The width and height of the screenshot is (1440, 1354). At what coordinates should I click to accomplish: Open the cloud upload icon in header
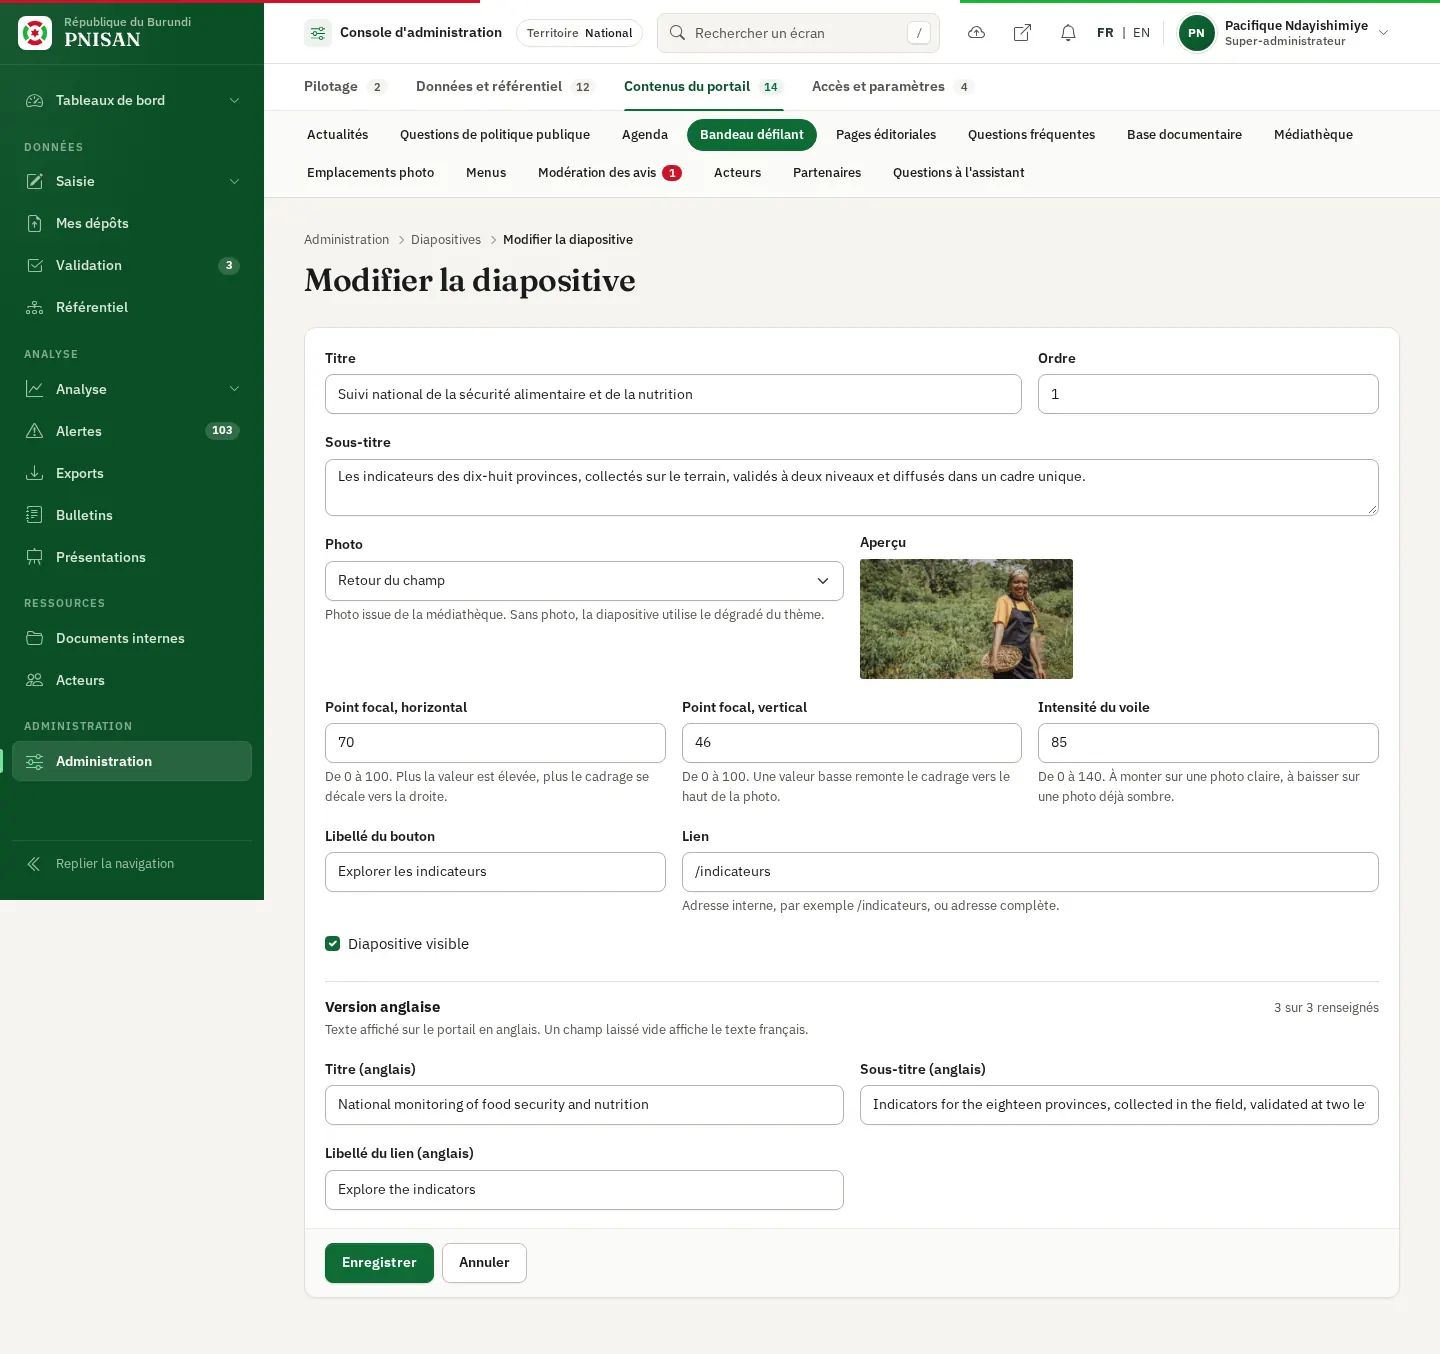click(977, 33)
